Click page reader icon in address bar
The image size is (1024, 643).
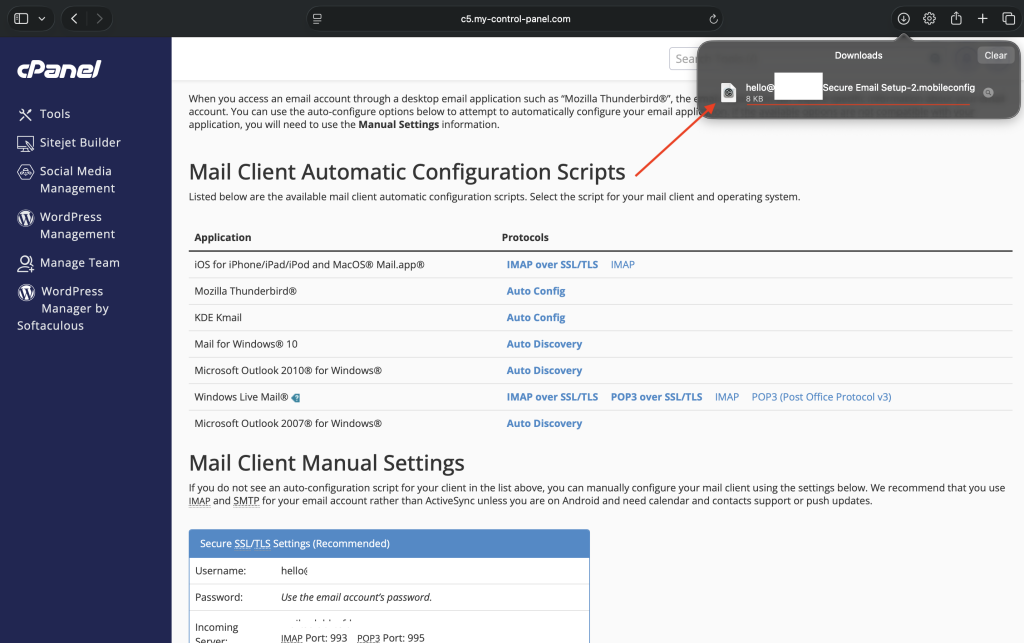point(317,19)
